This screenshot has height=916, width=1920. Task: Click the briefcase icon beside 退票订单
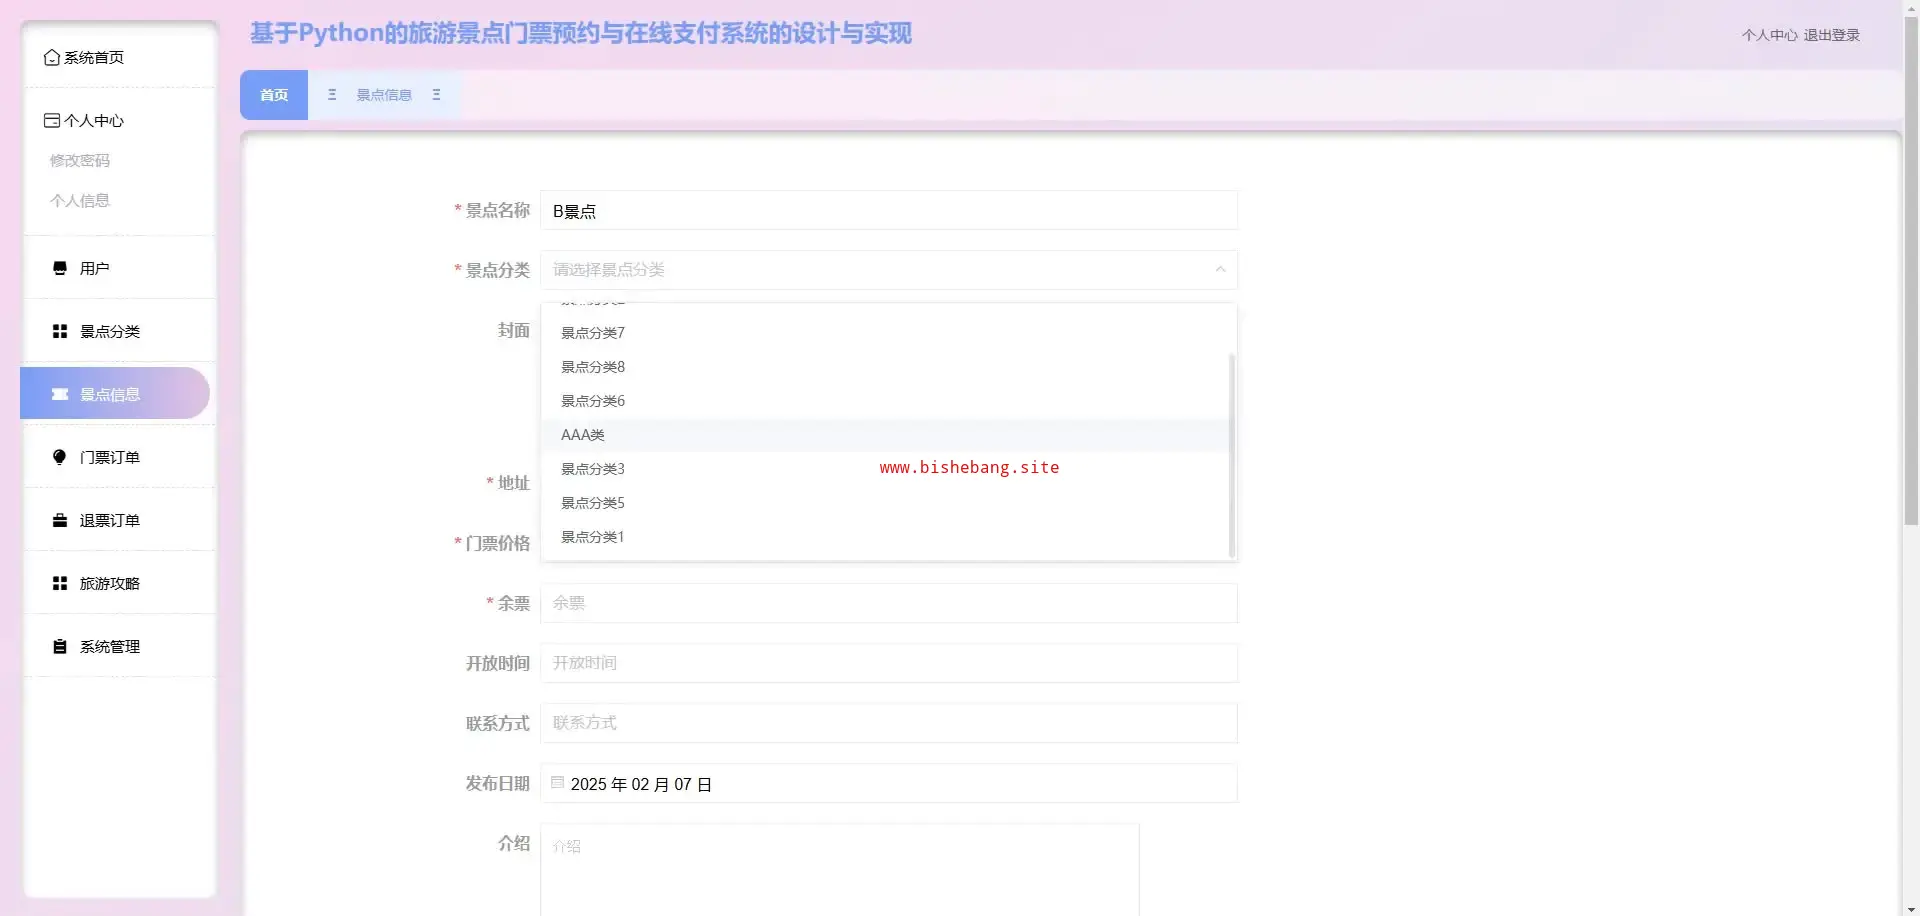(x=60, y=520)
